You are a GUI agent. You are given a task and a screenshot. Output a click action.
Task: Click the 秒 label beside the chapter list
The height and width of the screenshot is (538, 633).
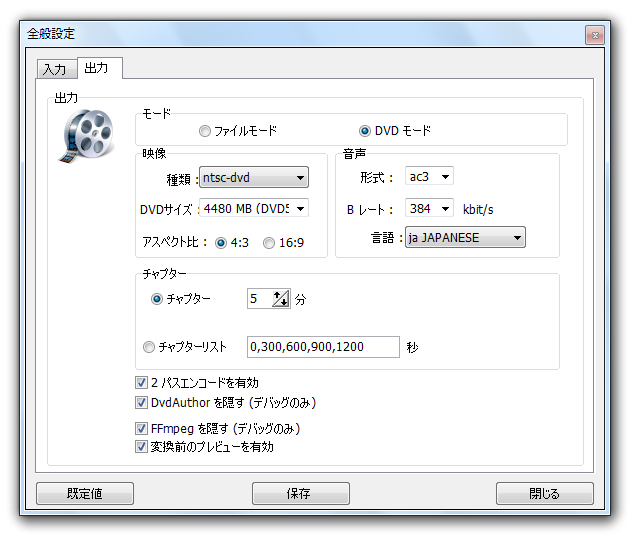(412, 348)
